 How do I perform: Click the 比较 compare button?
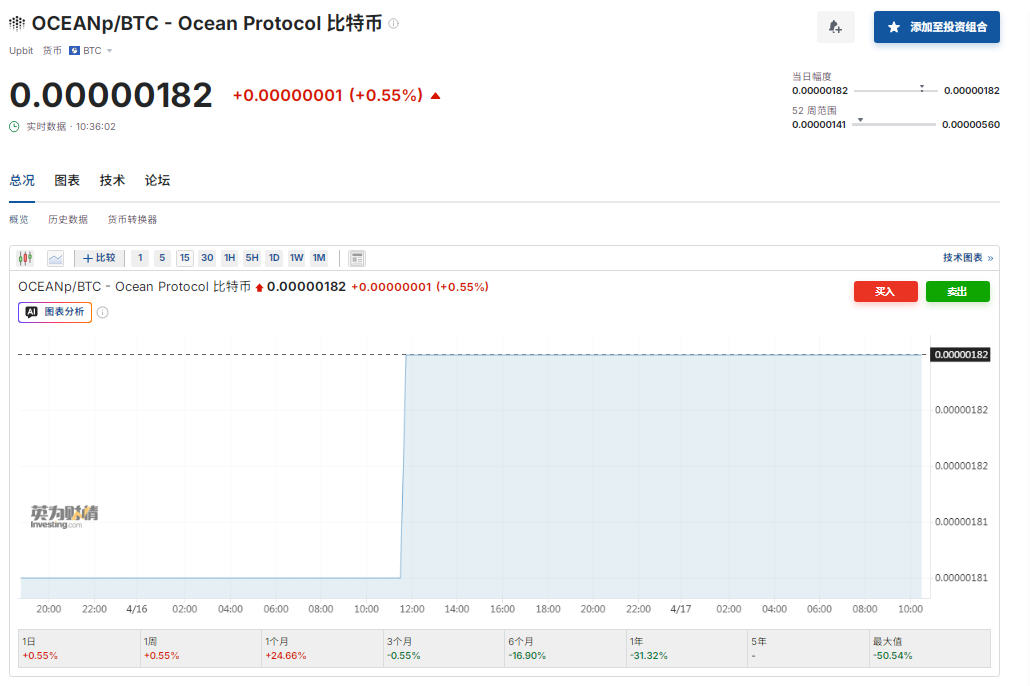tap(99, 258)
